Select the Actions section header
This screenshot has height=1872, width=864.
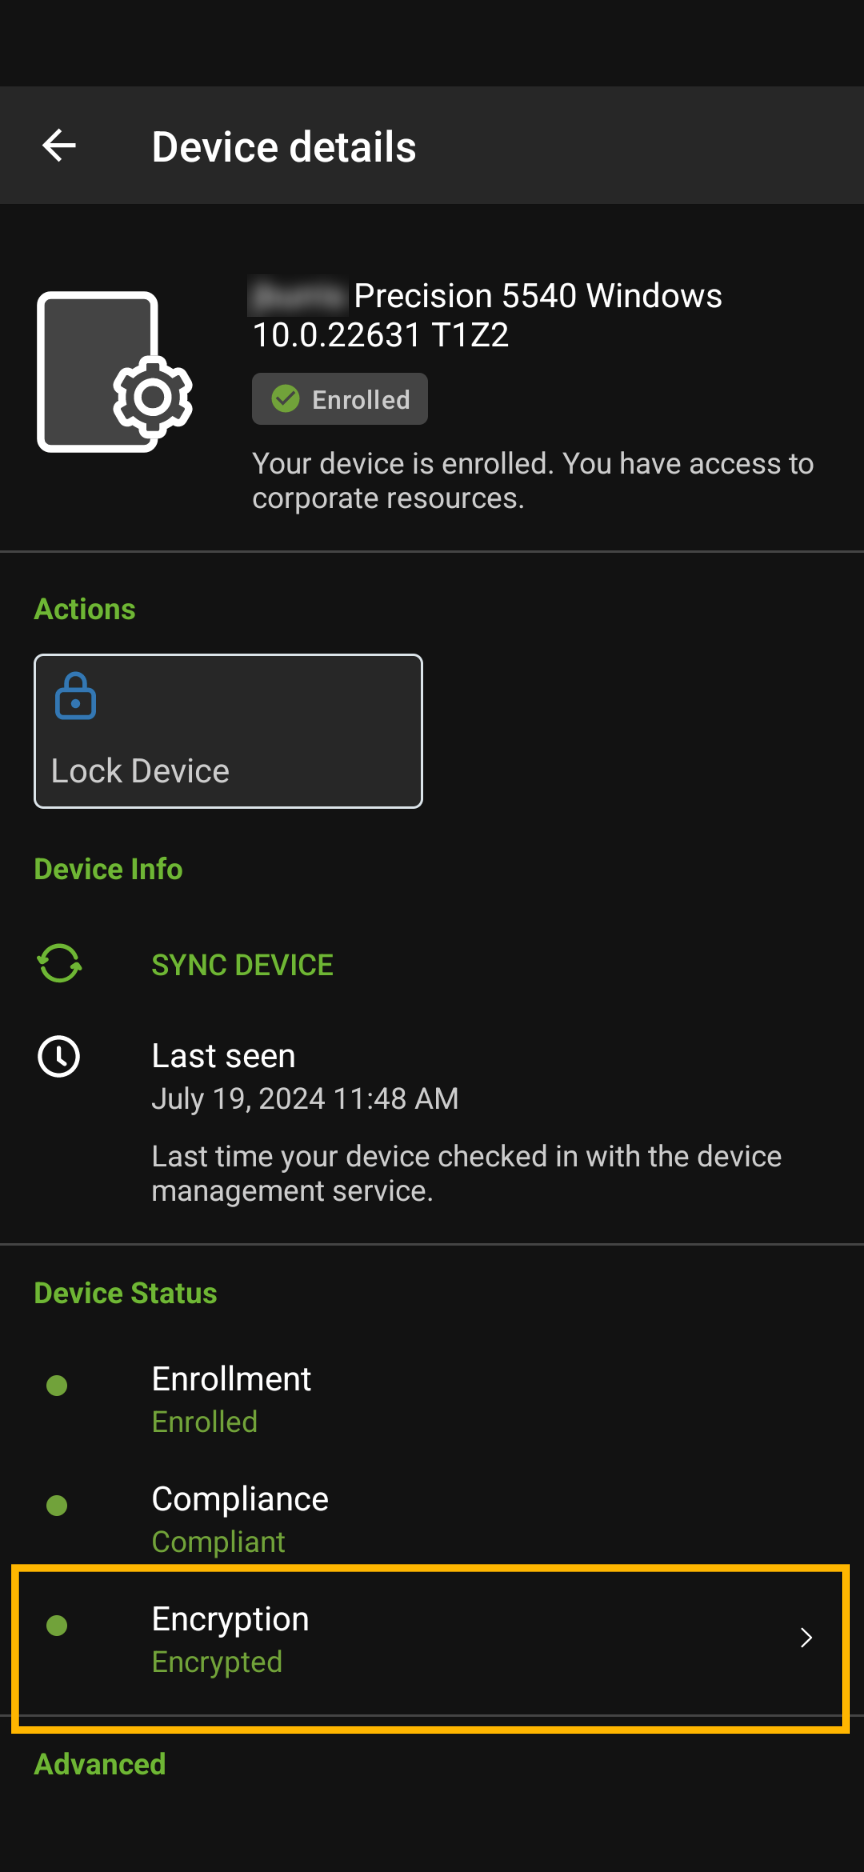click(85, 608)
